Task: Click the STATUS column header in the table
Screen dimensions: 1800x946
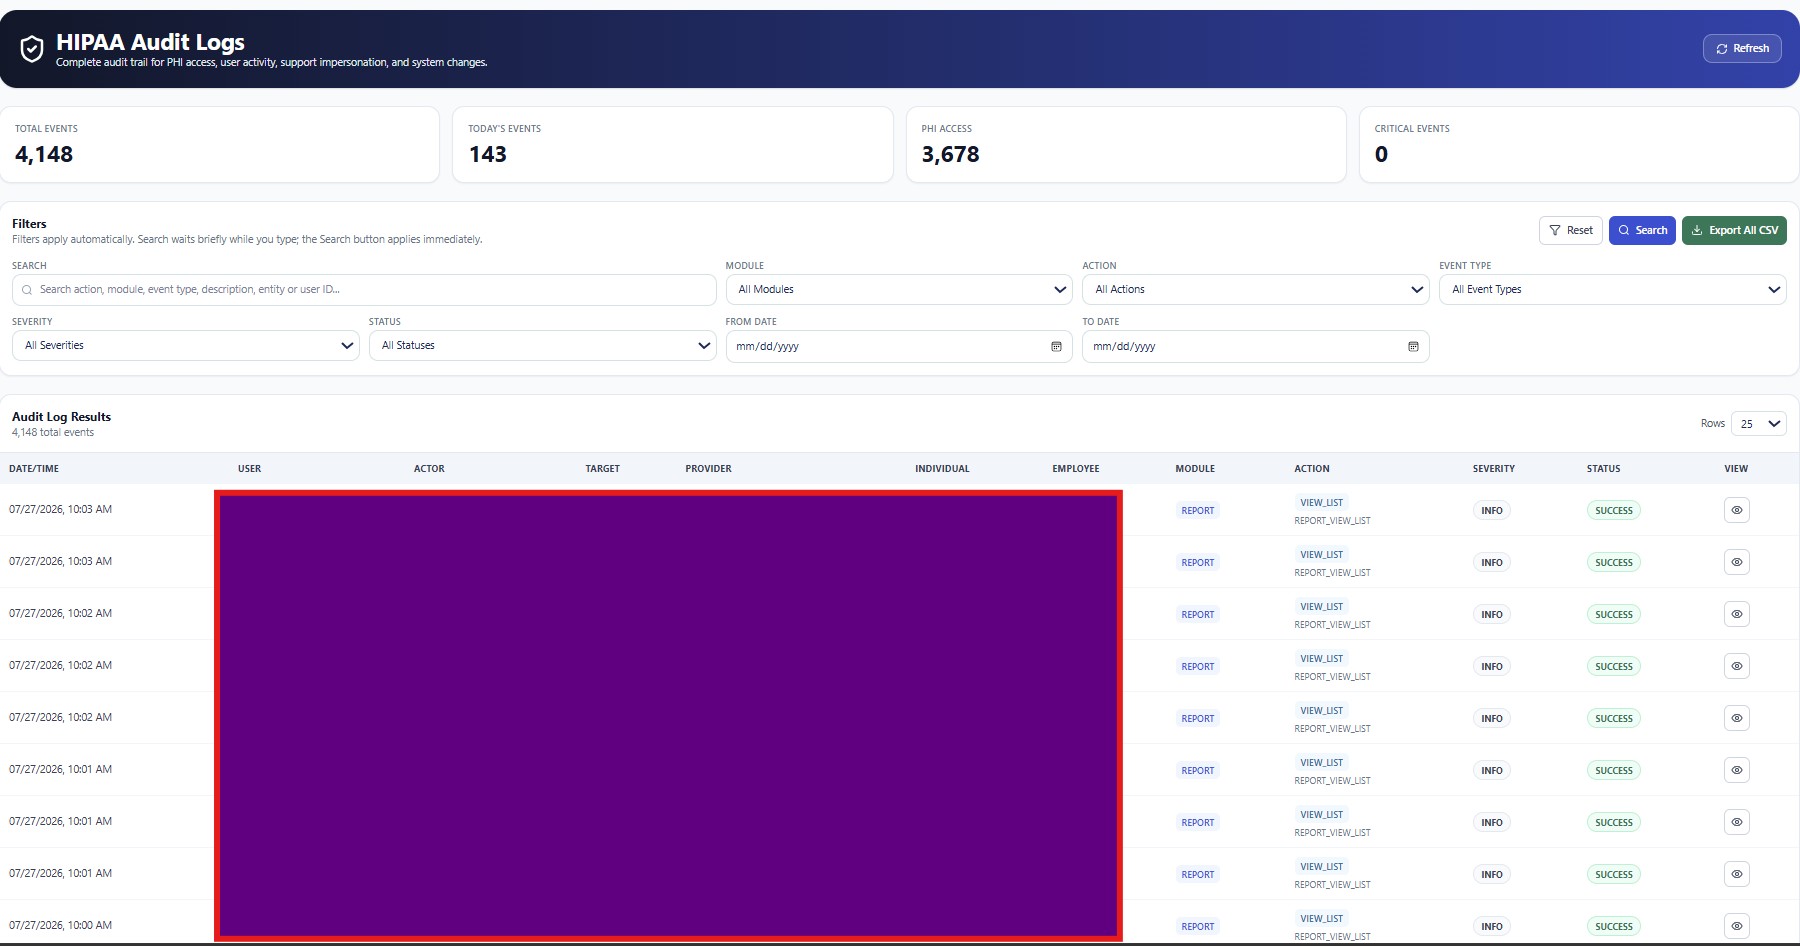Action: (x=1603, y=468)
